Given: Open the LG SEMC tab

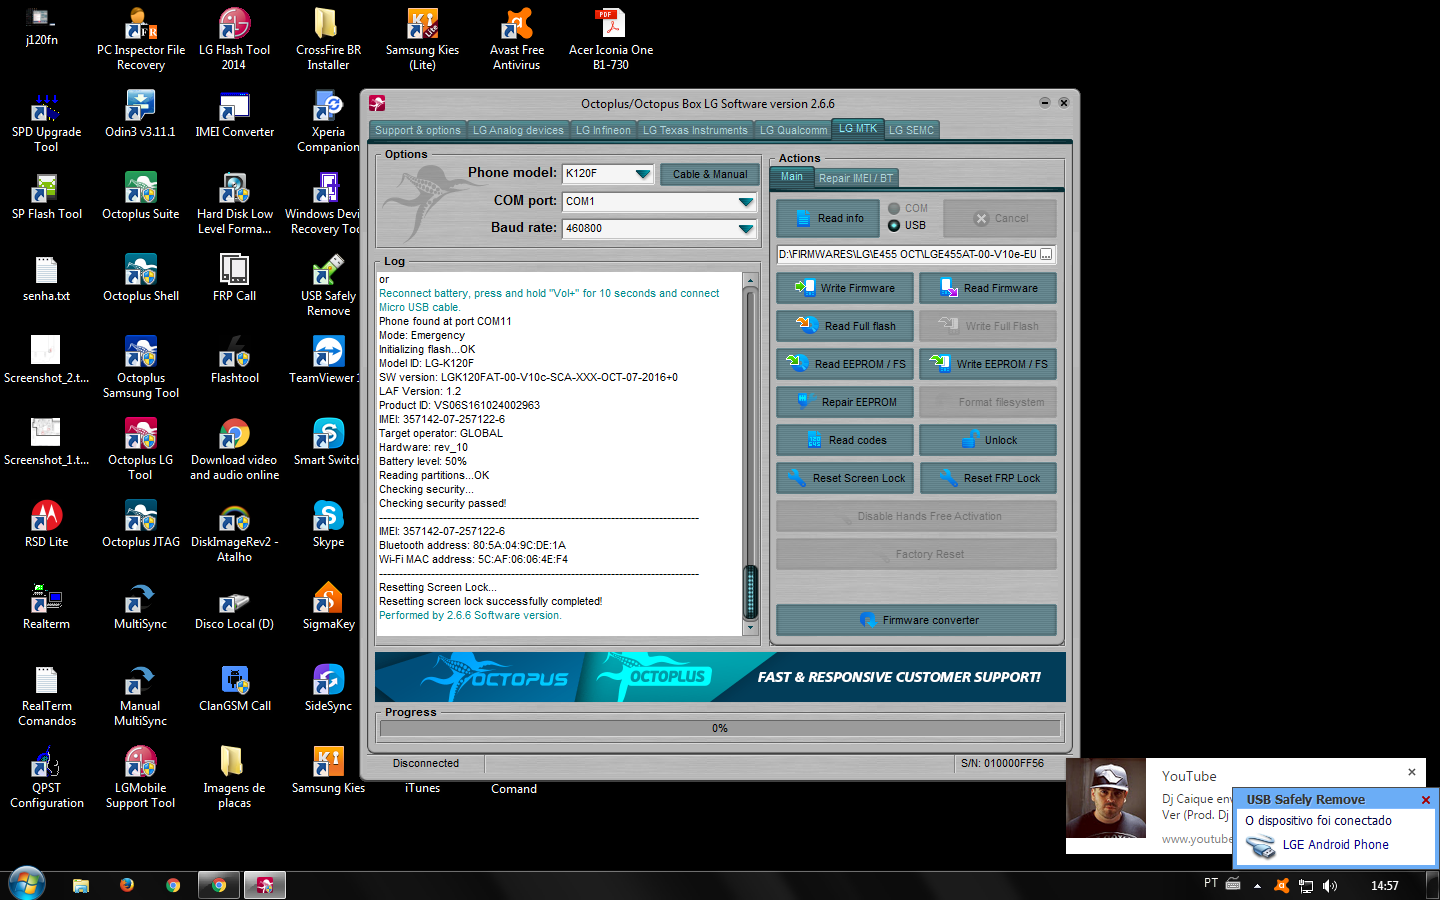Looking at the screenshot, I should (x=911, y=130).
